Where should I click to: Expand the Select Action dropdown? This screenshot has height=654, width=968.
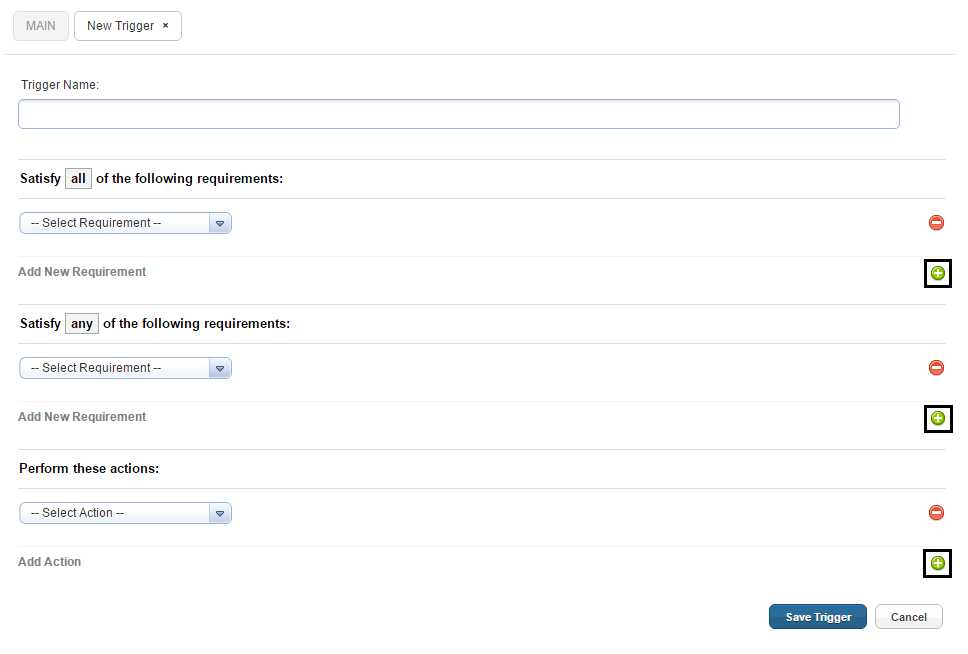click(125, 513)
